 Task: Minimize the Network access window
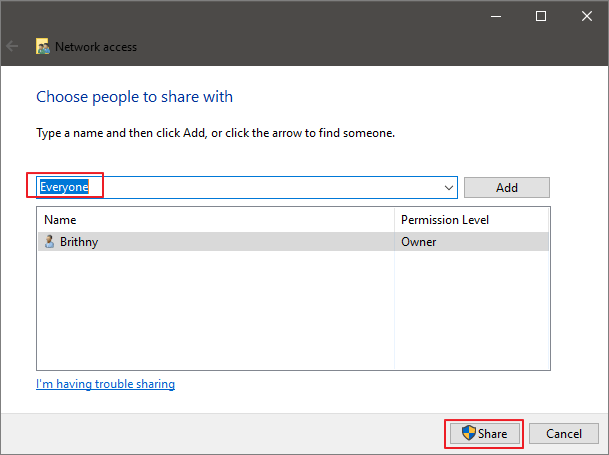pos(495,16)
